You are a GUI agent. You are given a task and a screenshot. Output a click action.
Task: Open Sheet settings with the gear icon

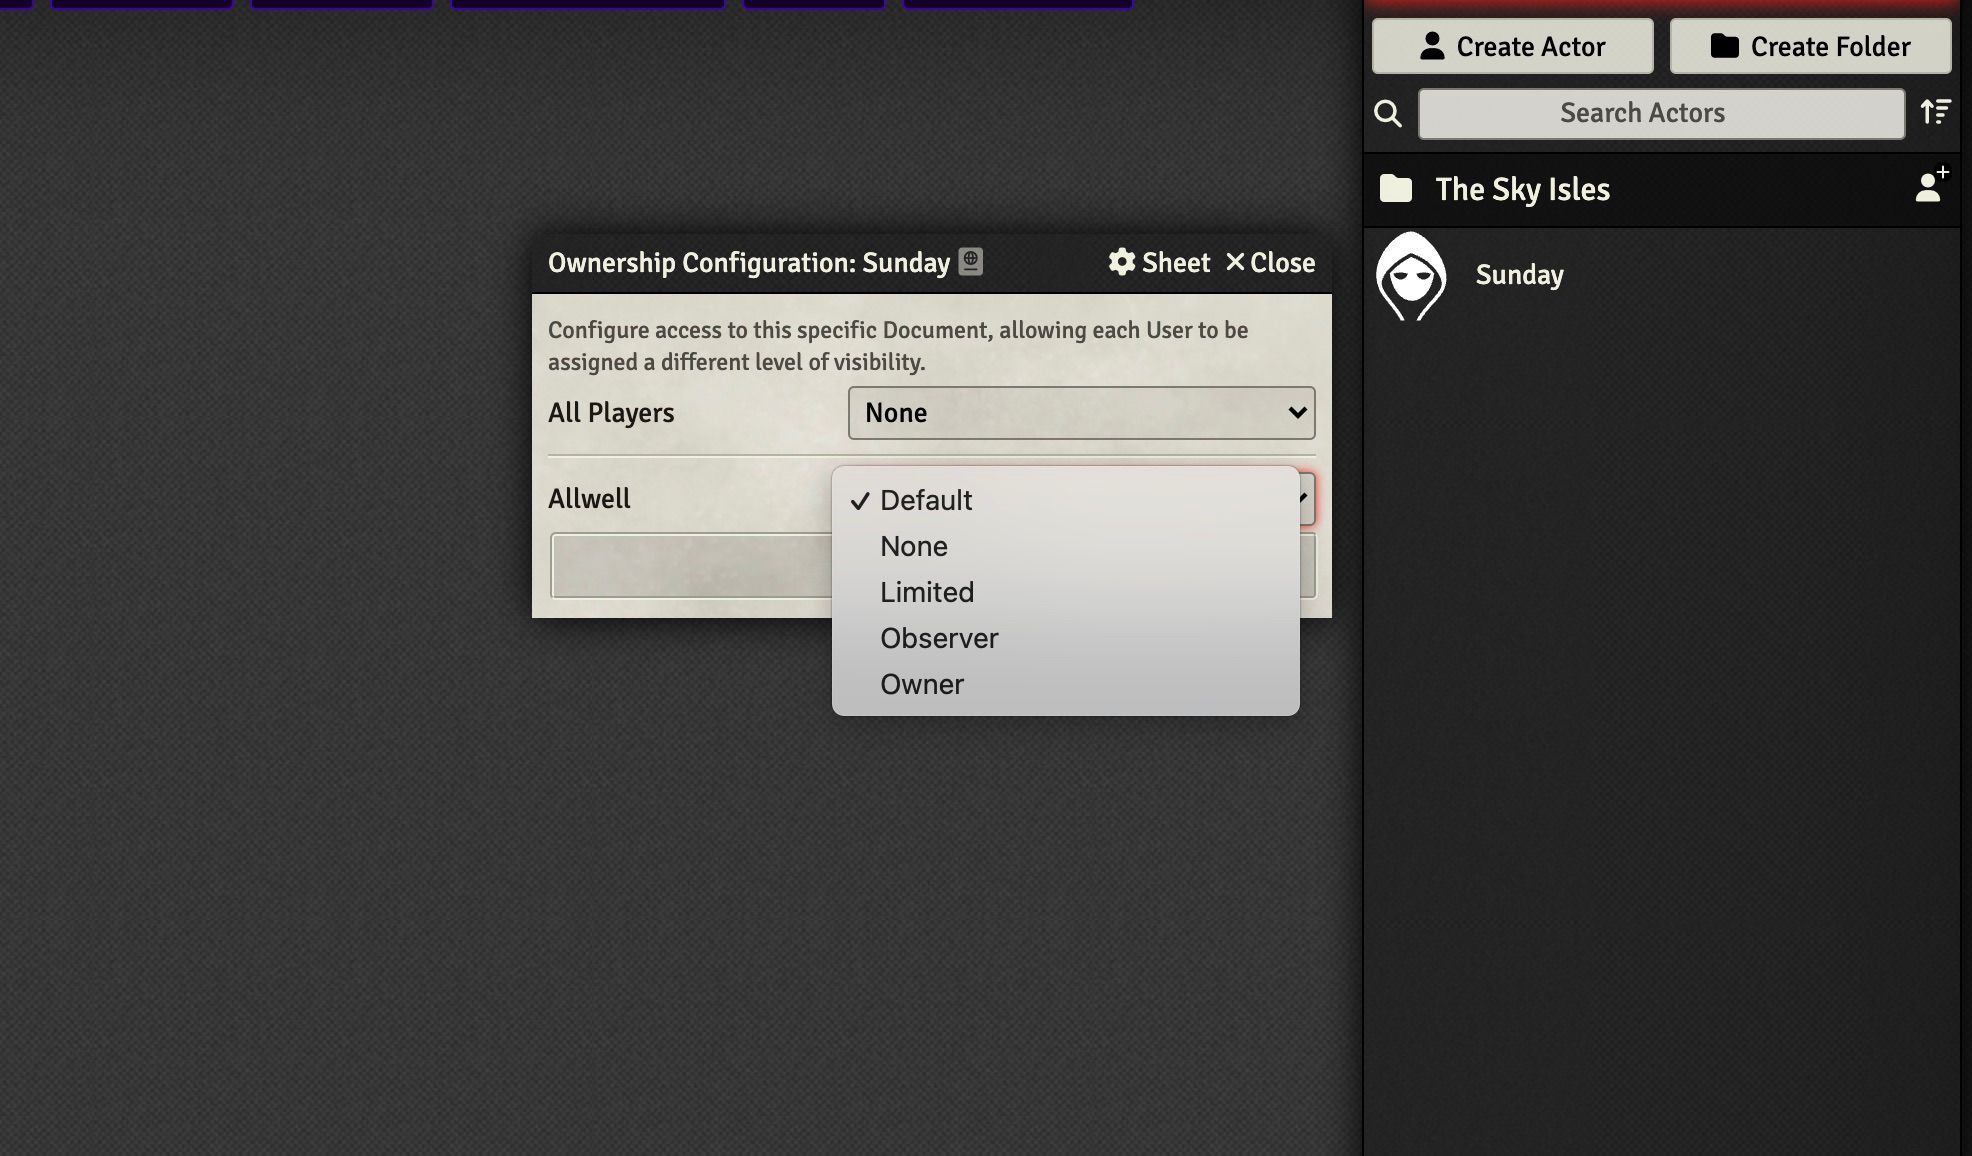point(1122,262)
